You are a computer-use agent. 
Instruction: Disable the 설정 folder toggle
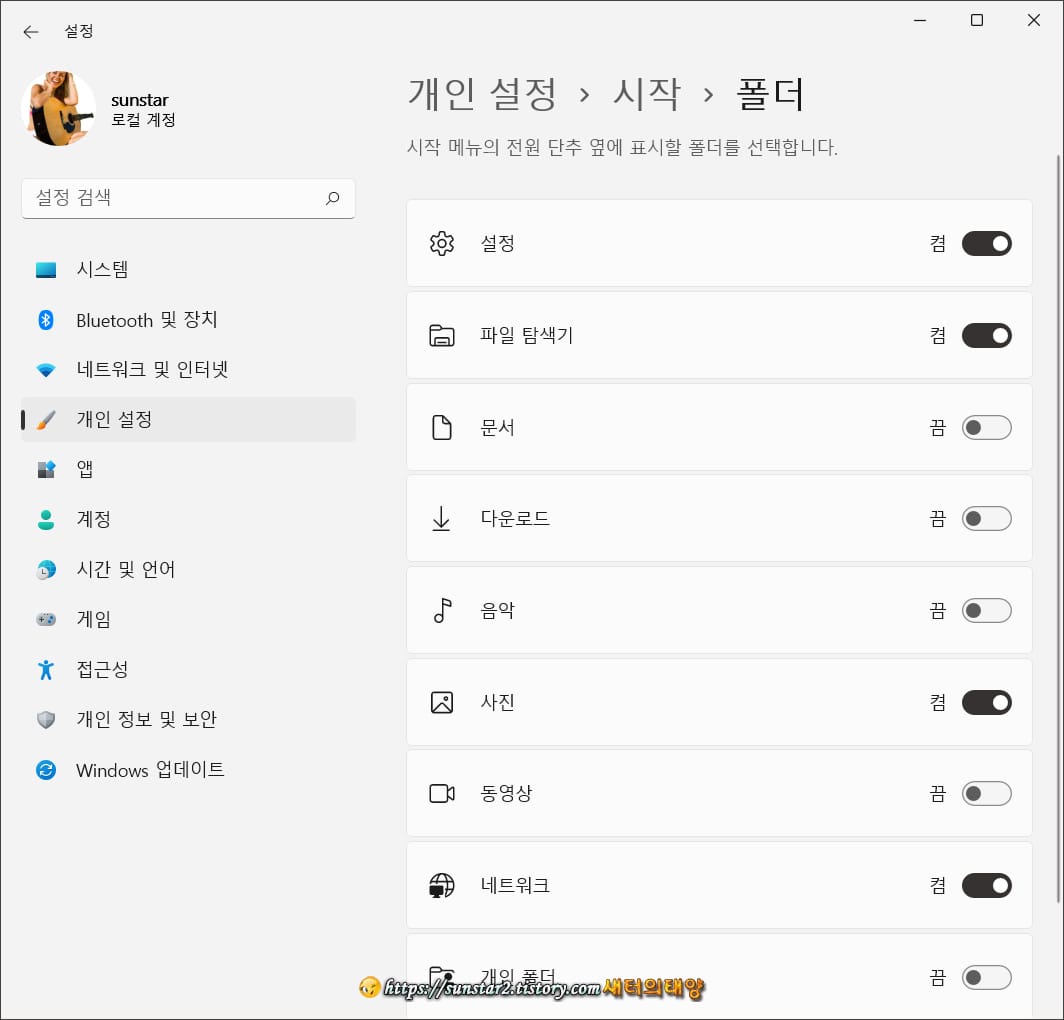point(986,243)
